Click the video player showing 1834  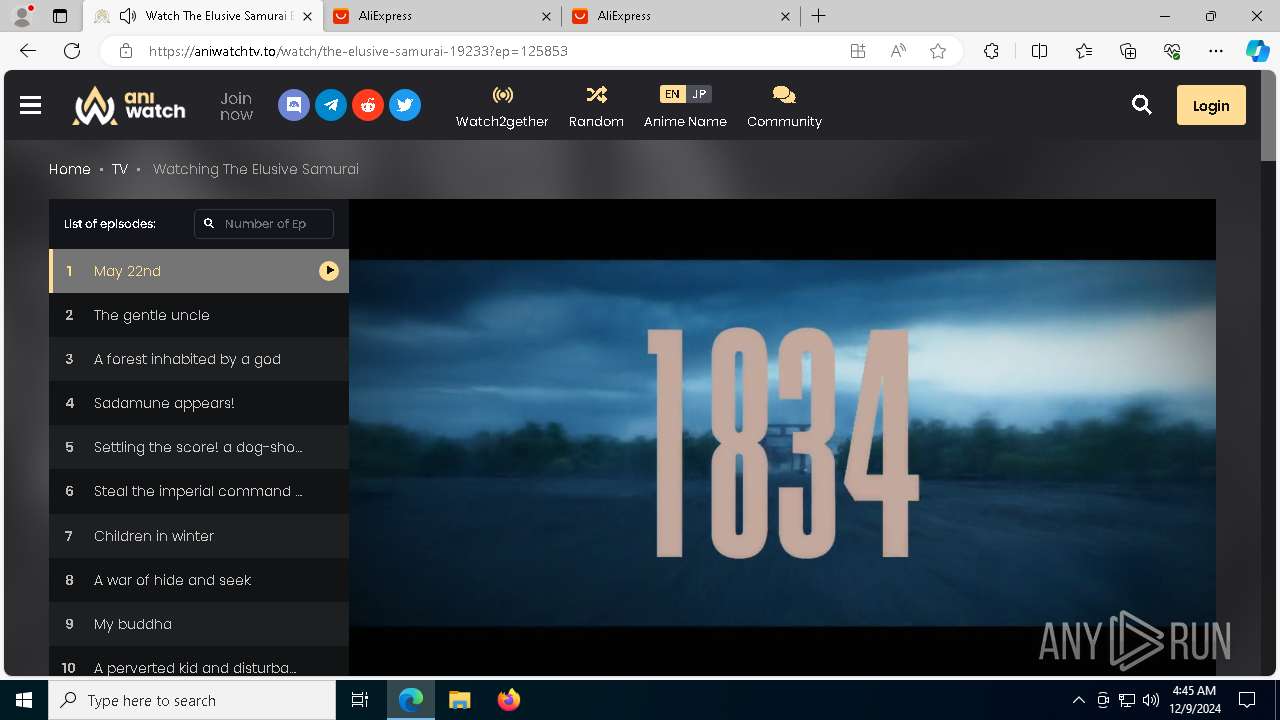(x=782, y=437)
